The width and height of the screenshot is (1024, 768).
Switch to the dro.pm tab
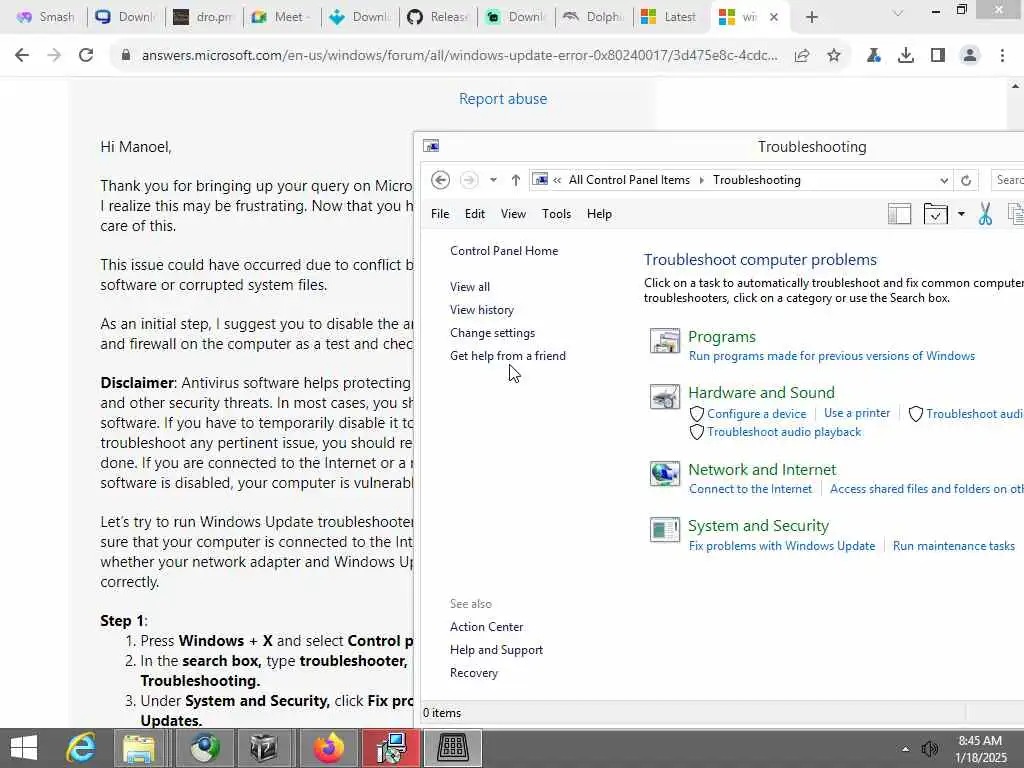pos(203,17)
